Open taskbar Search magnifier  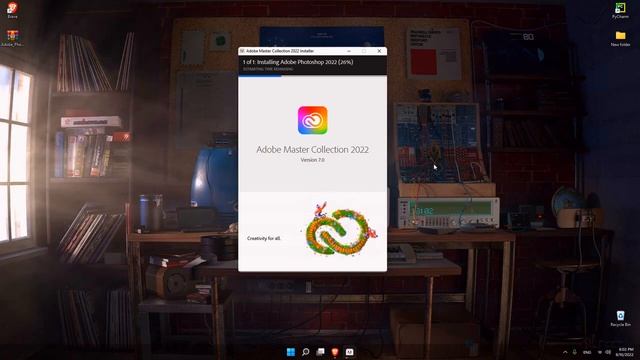click(x=305, y=352)
